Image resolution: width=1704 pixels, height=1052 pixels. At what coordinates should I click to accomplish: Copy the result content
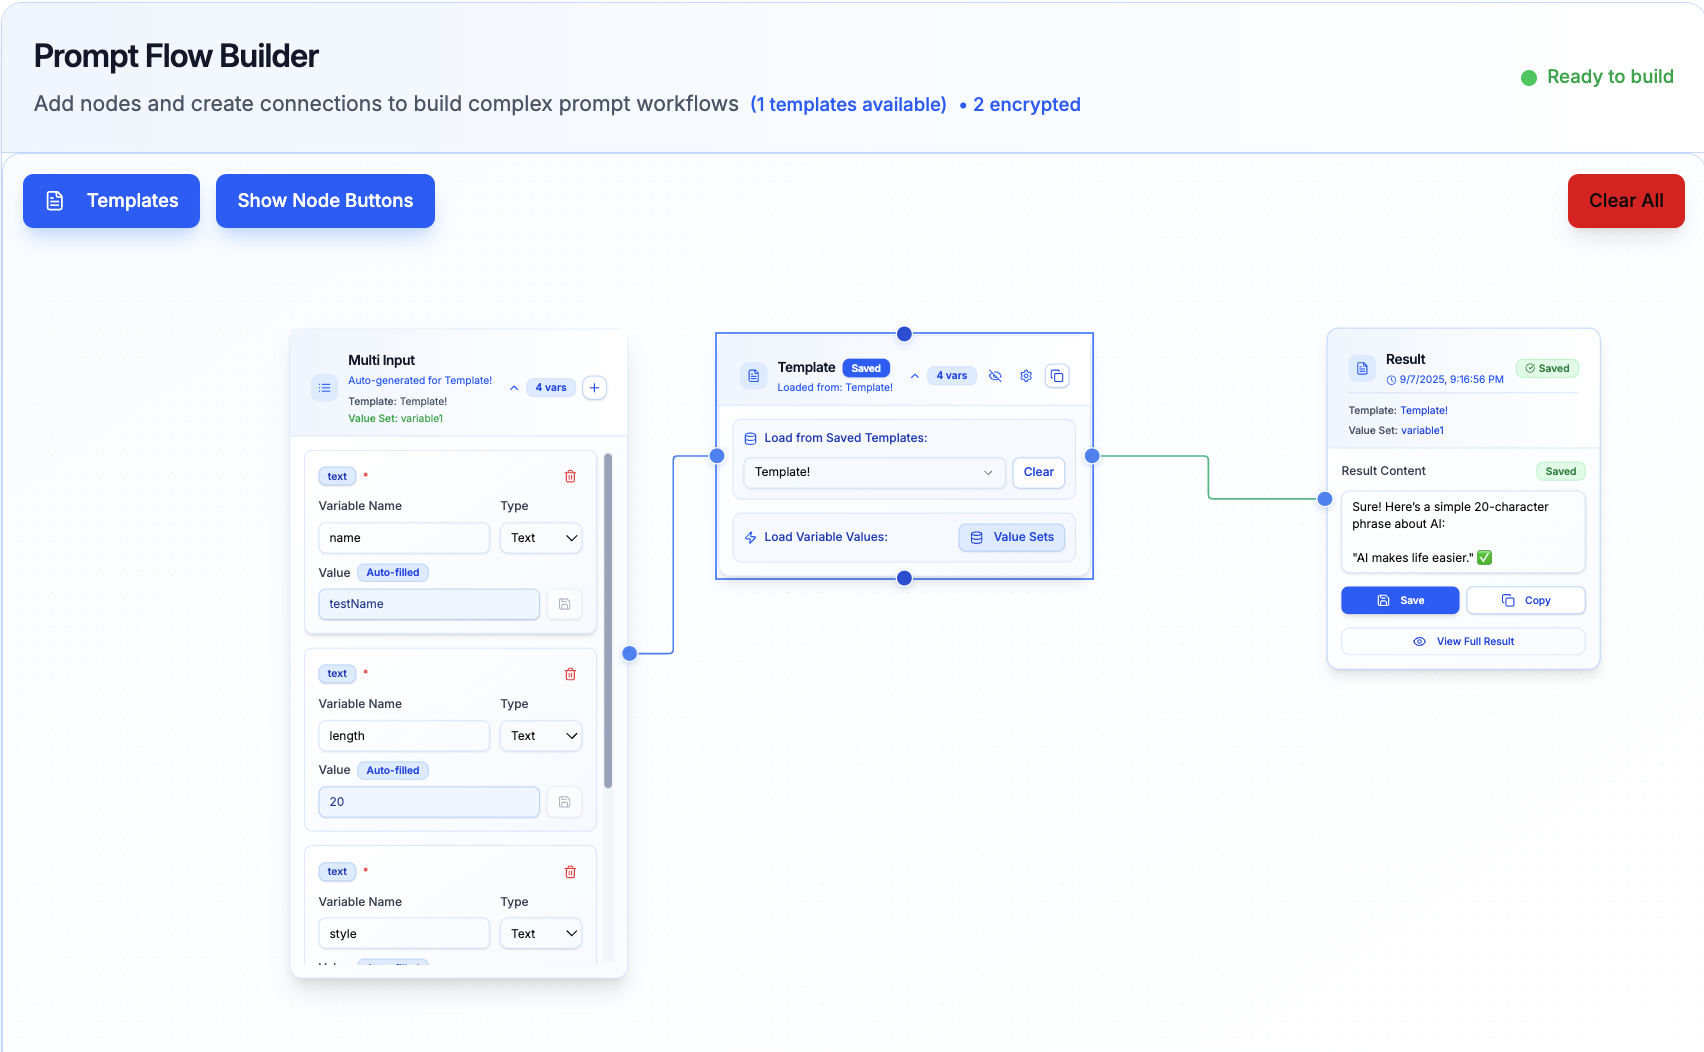(1525, 601)
